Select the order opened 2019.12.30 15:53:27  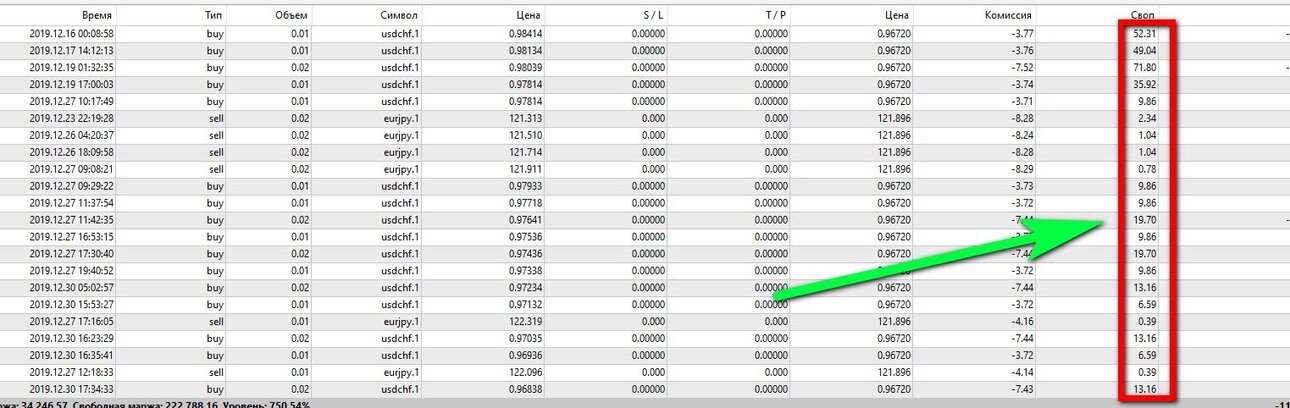point(645,306)
